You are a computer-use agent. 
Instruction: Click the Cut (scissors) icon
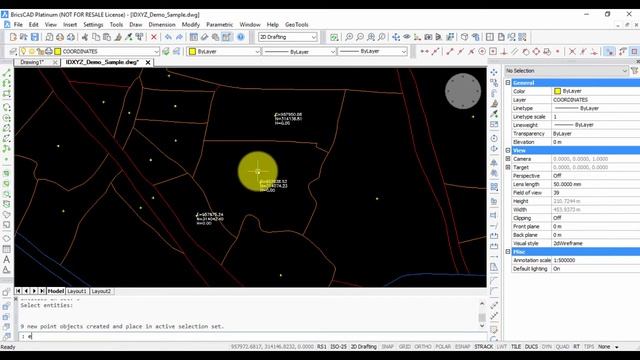click(x=85, y=37)
